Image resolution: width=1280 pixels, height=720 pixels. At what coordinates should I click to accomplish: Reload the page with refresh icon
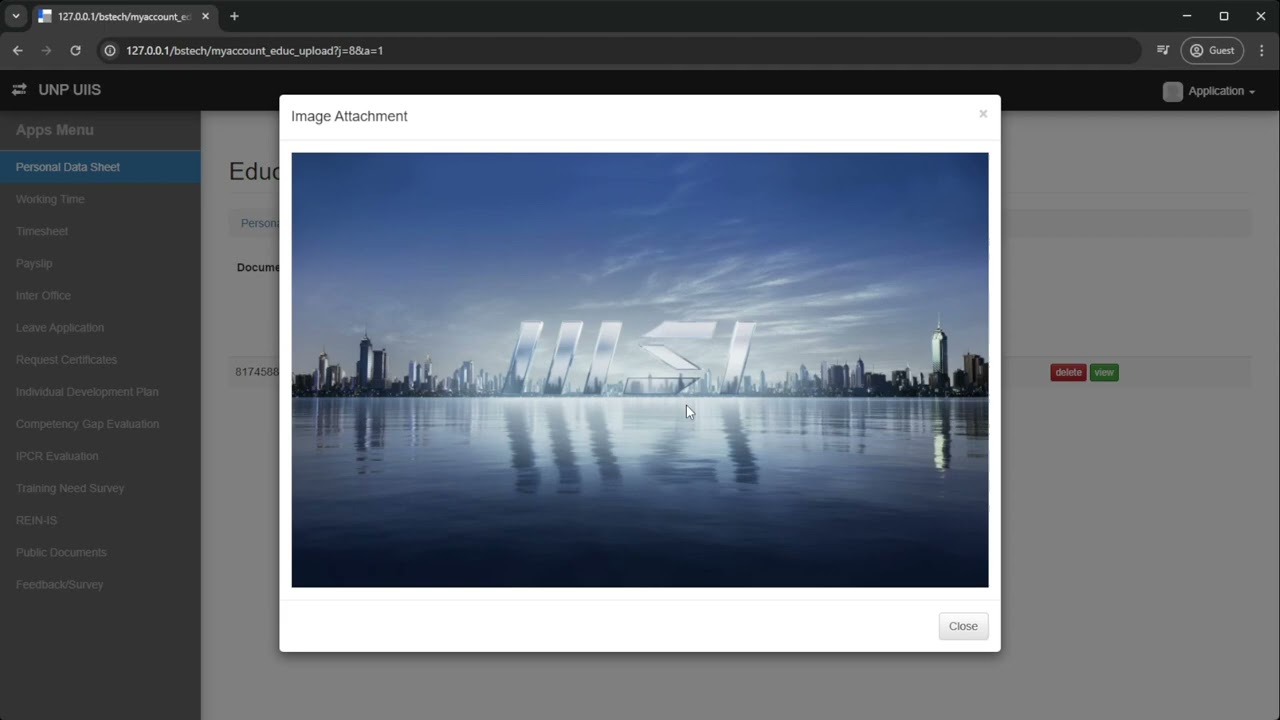point(75,50)
